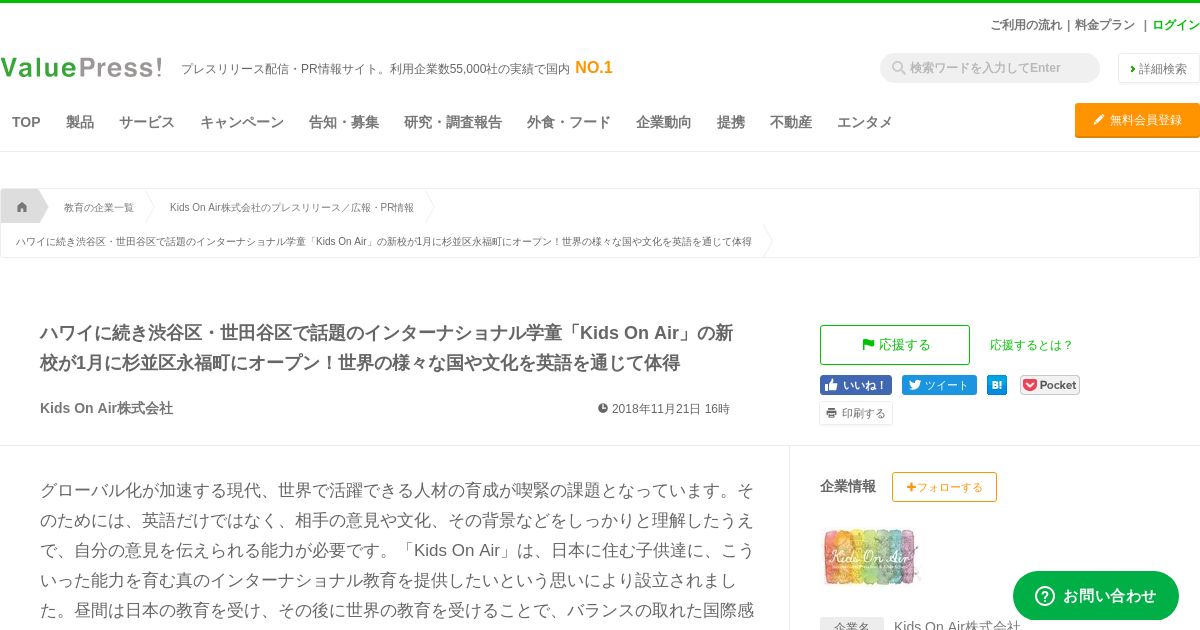Click the home icon in breadcrumb

click(x=22, y=207)
